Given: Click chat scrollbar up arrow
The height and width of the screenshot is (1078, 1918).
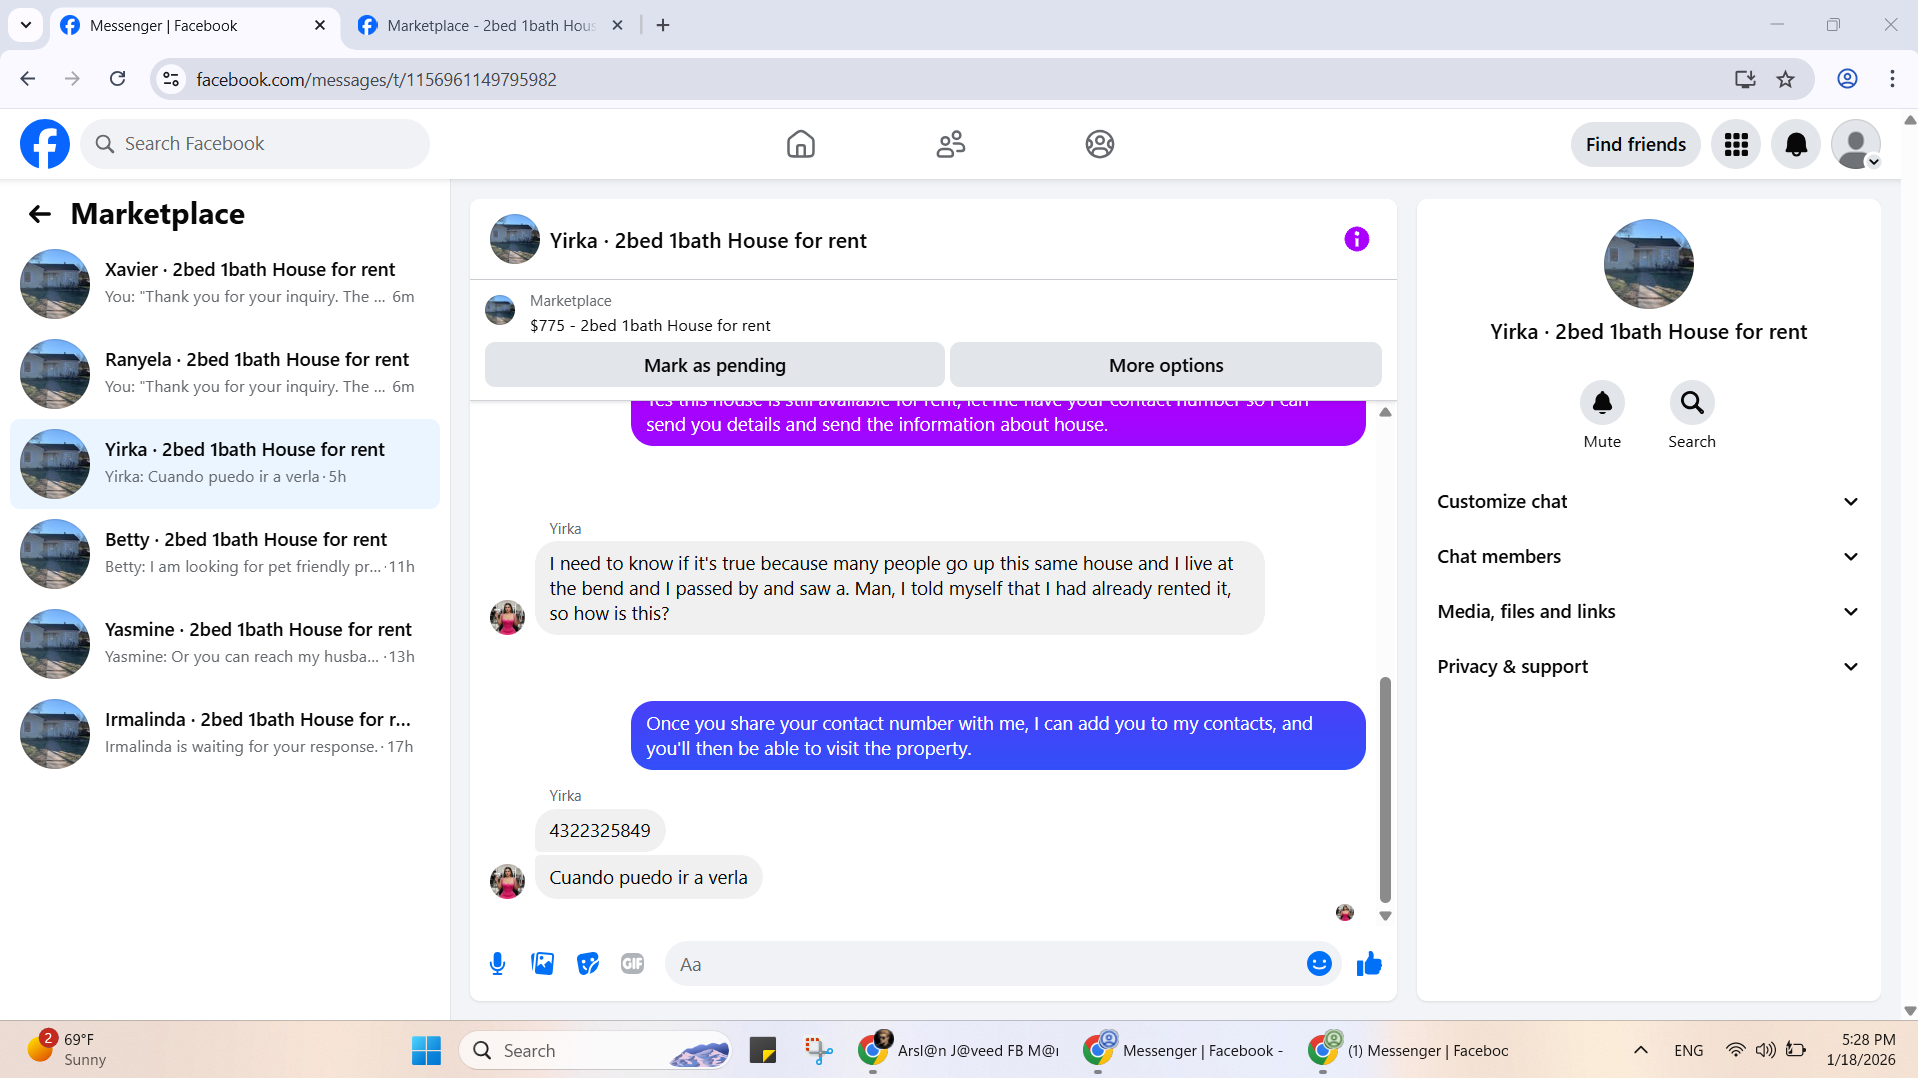Looking at the screenshot, I should [1385, 412].
